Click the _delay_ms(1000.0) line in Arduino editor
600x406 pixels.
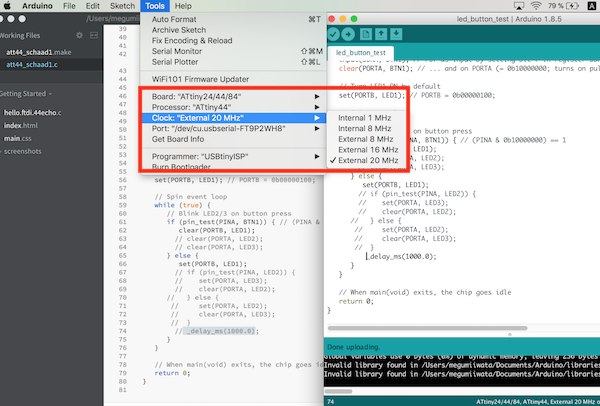coord(401,256)
